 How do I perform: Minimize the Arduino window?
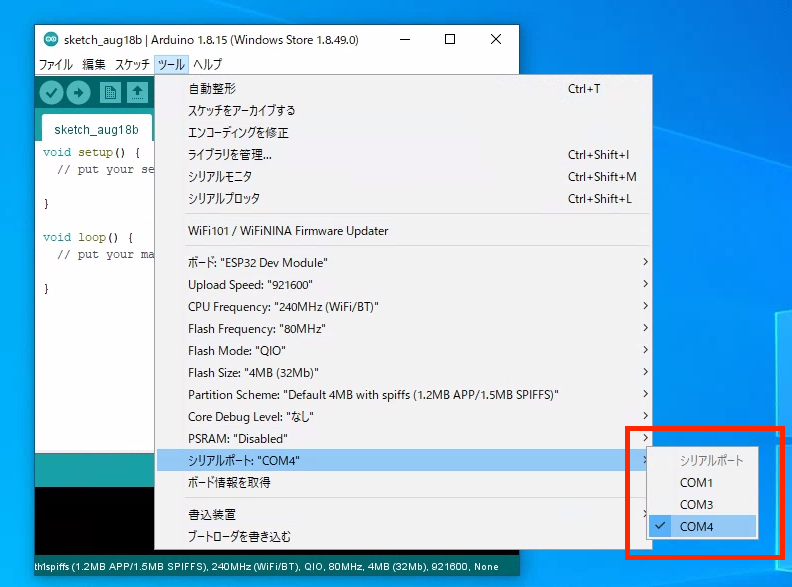click(x=405, y=39)
